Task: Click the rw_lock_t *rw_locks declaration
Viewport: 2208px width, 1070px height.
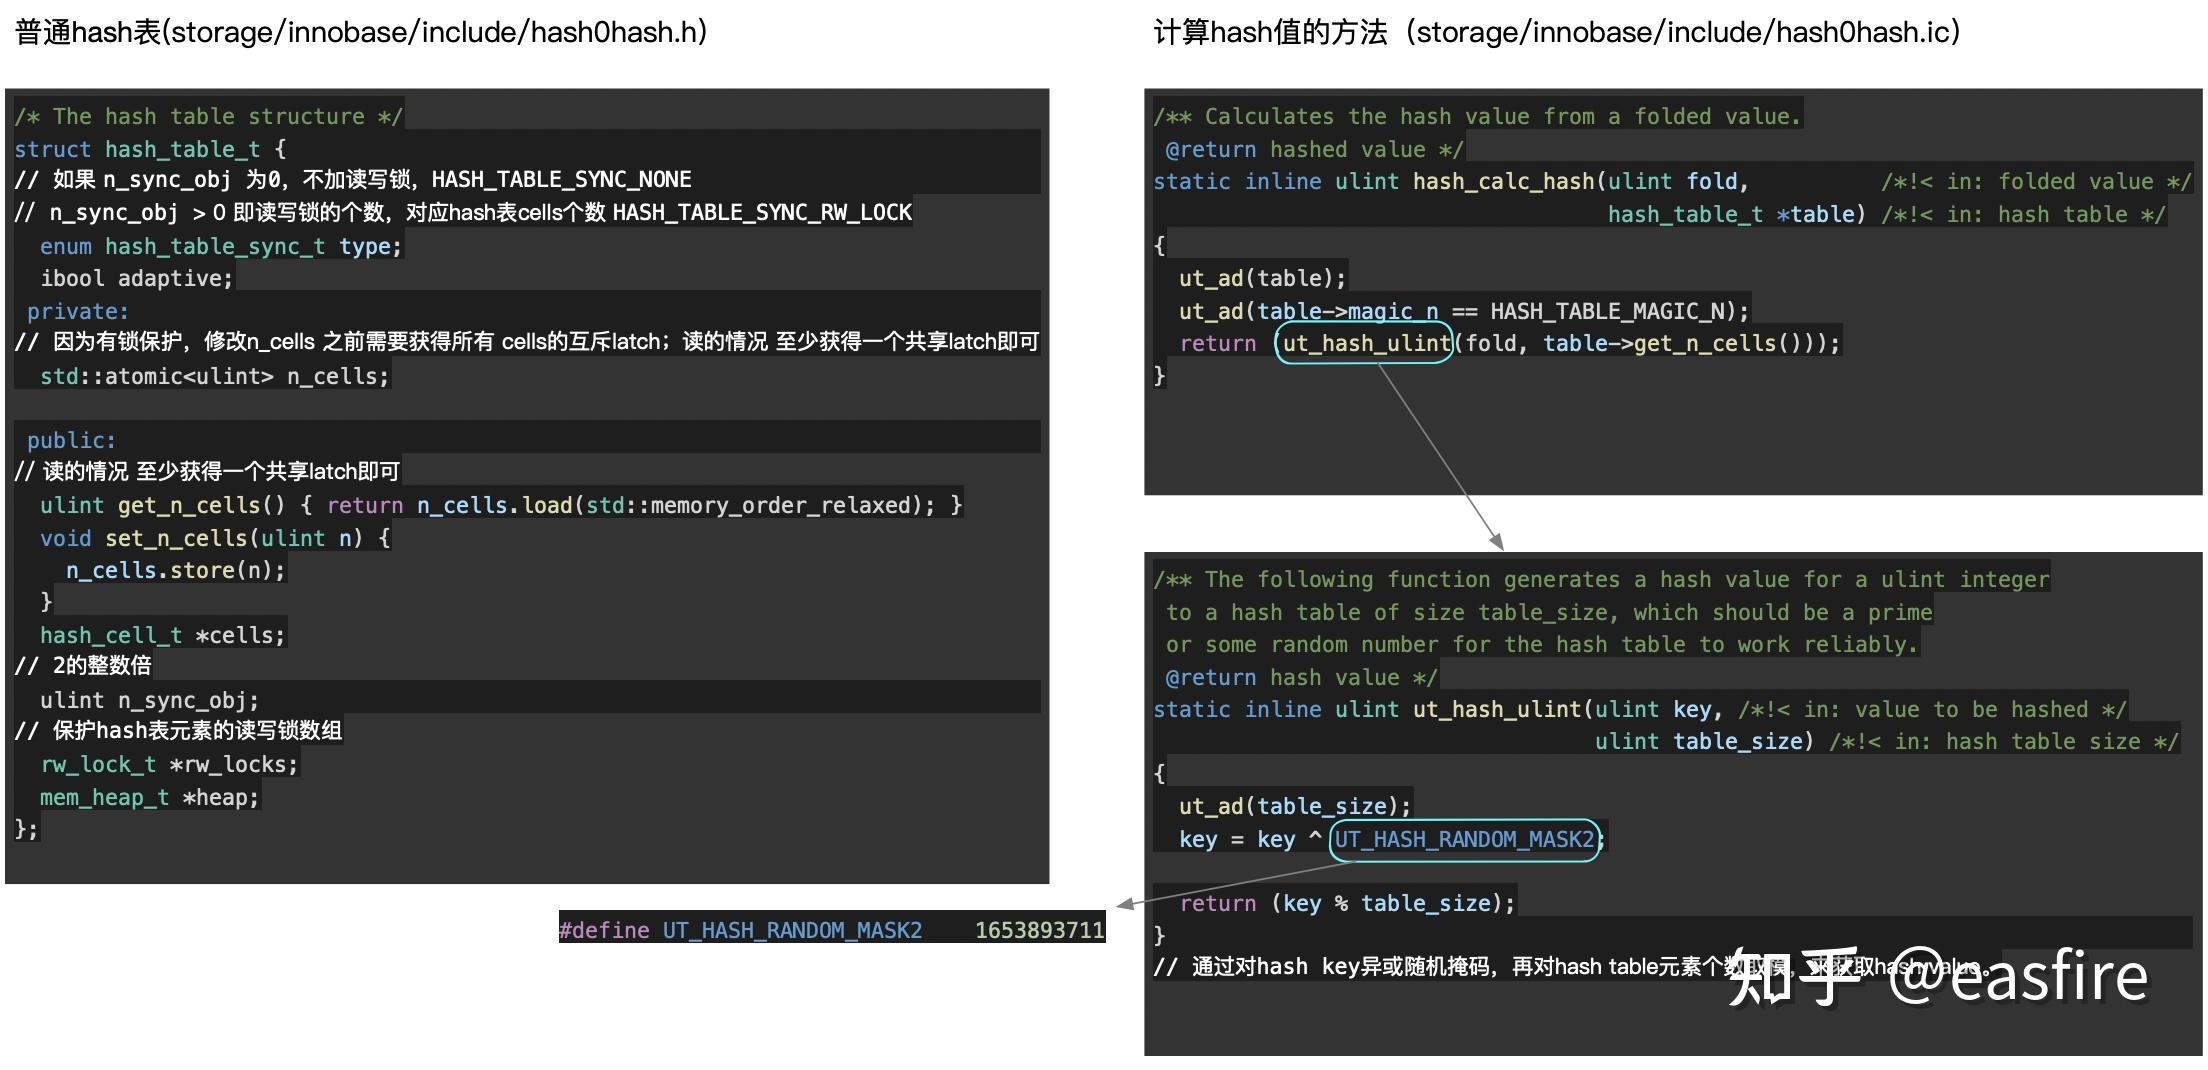Action: point(168,763)
